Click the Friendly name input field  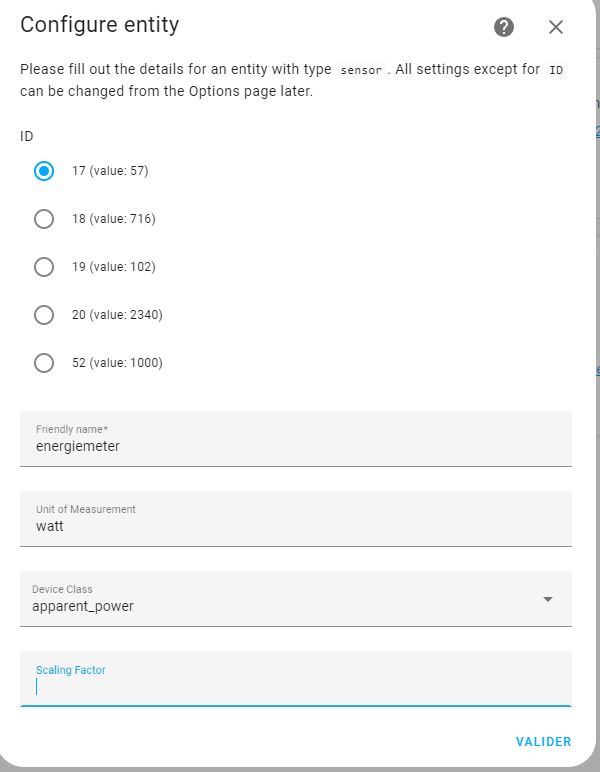point(296,439)
